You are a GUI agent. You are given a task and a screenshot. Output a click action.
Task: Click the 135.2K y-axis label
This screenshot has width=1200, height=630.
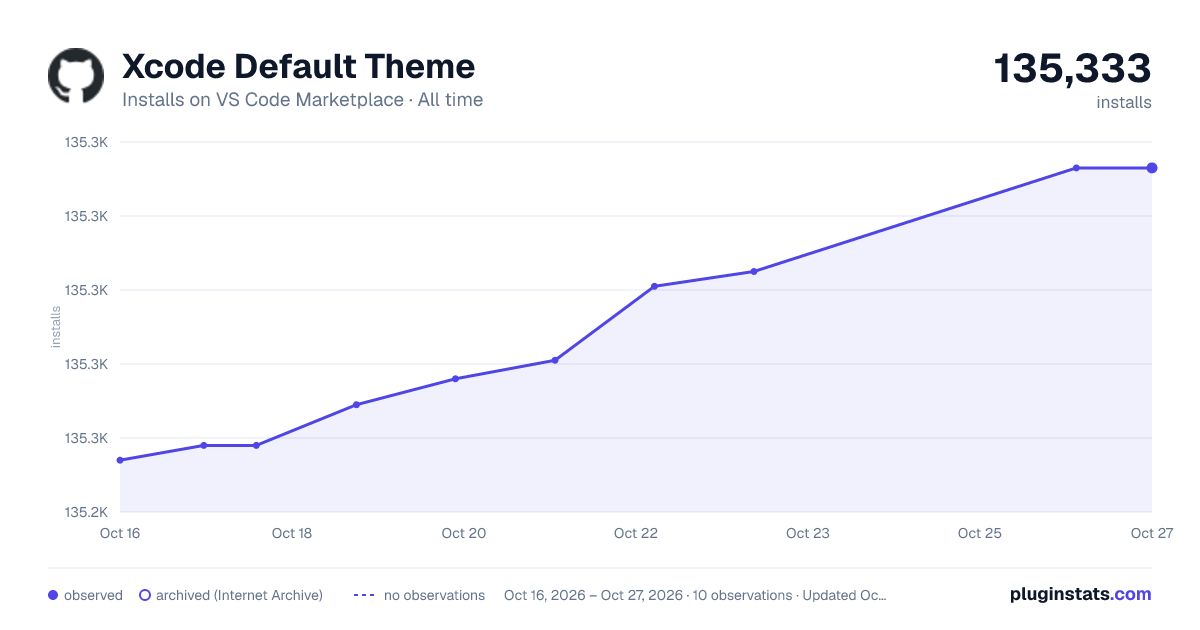click(x=86, y=512)
